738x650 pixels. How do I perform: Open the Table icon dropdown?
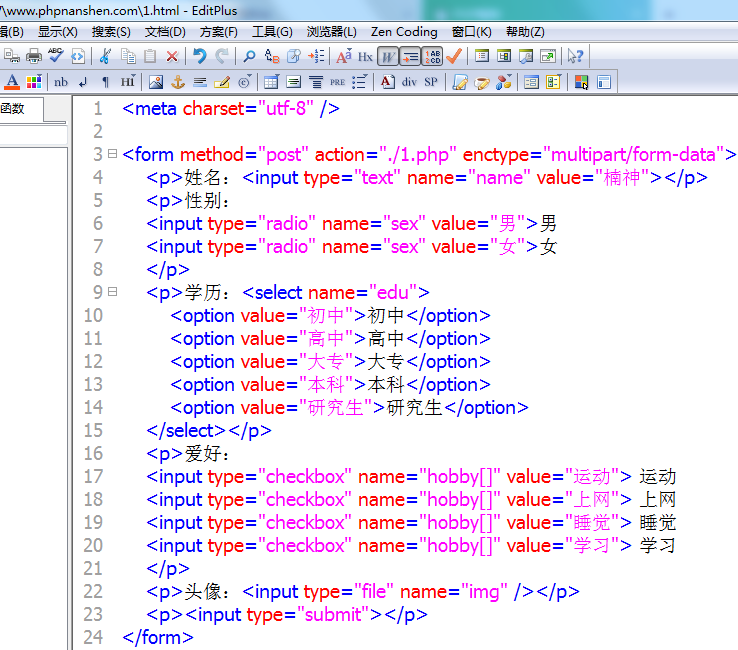click(272, 82)
